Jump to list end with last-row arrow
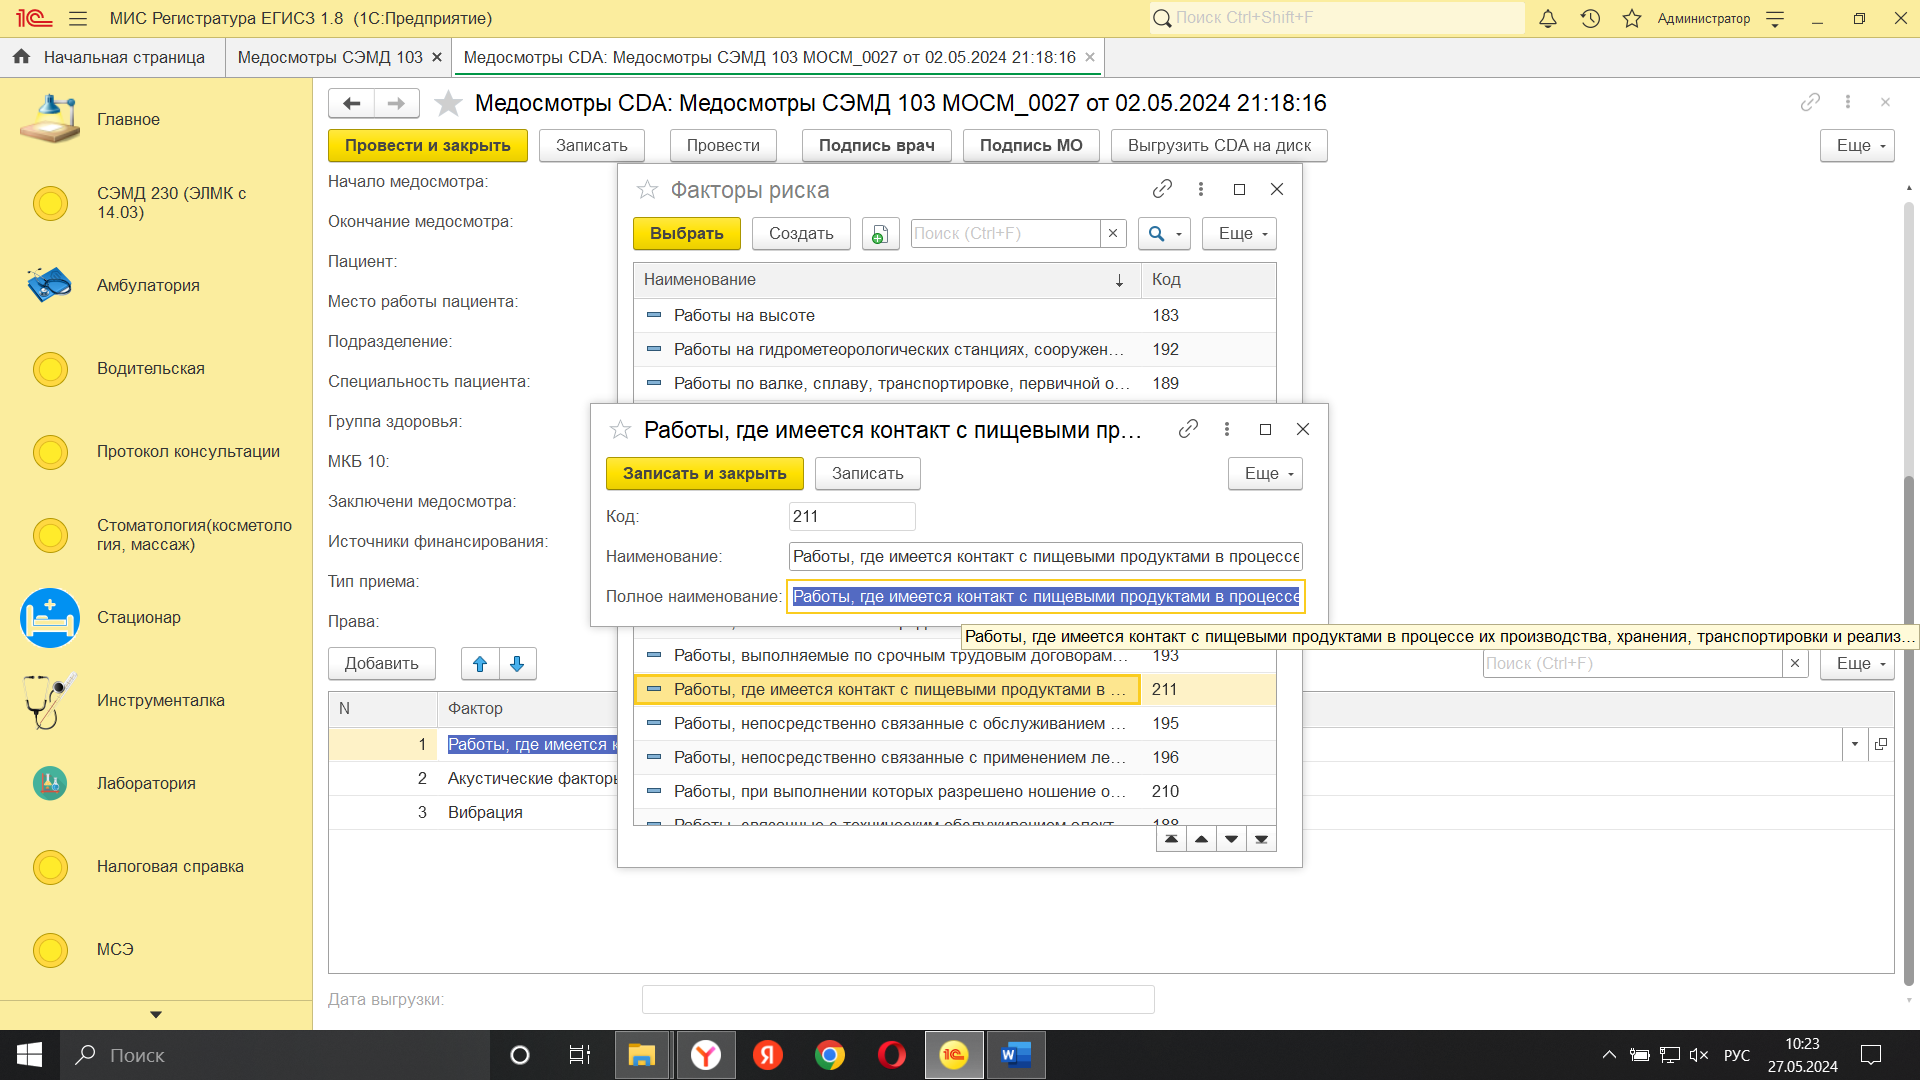1920x1080 pixels. click(x=1261, y=839)
